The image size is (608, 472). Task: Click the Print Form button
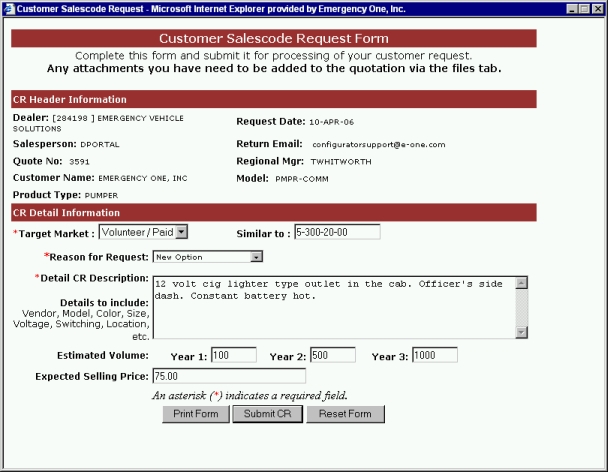point(196,414)
